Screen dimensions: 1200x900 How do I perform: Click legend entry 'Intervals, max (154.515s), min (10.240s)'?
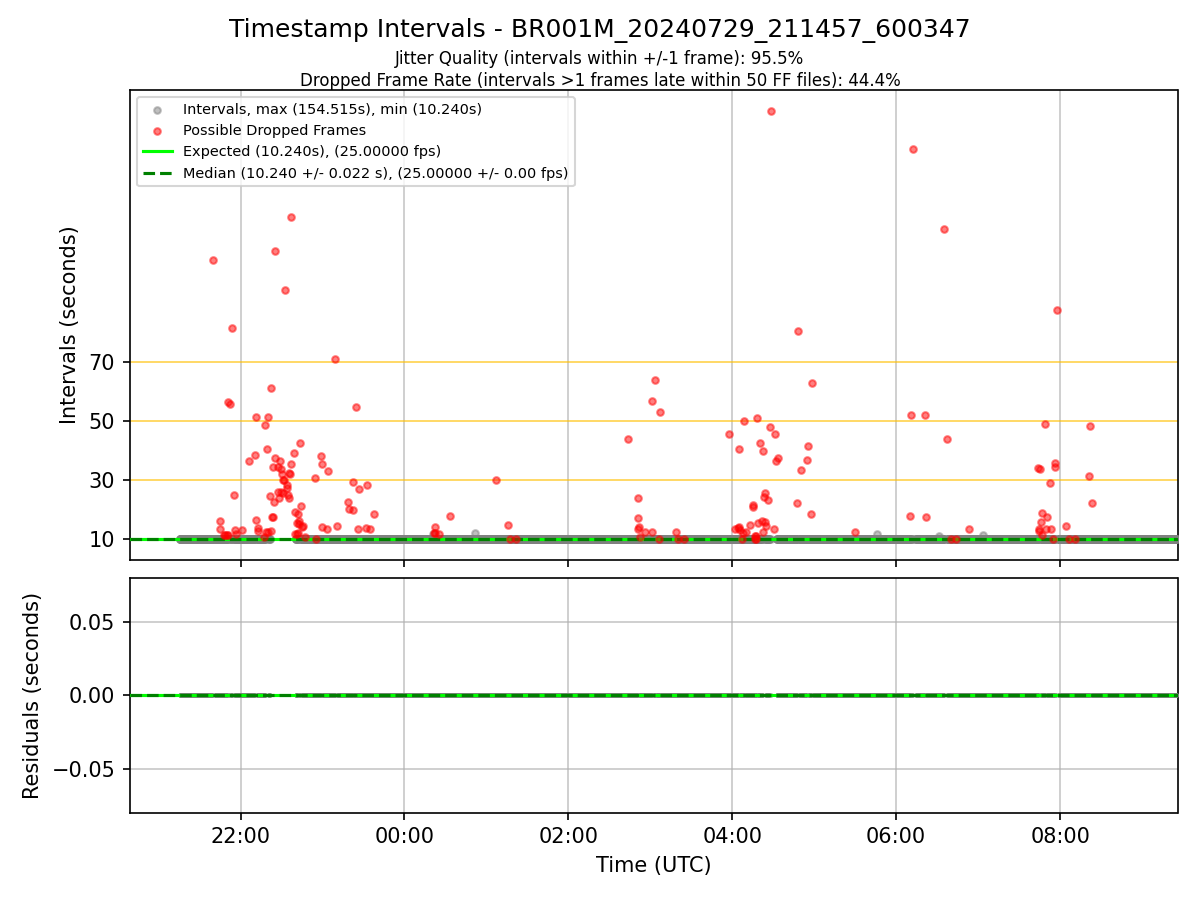(332, 109)
